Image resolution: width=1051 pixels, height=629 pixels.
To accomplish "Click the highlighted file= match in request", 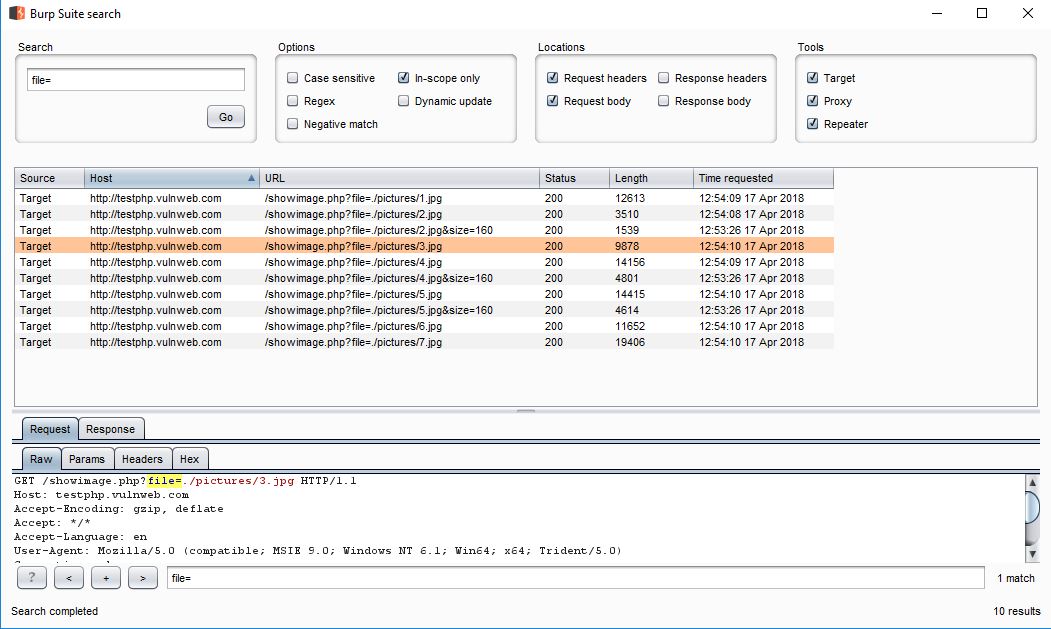I will point(165,481).
